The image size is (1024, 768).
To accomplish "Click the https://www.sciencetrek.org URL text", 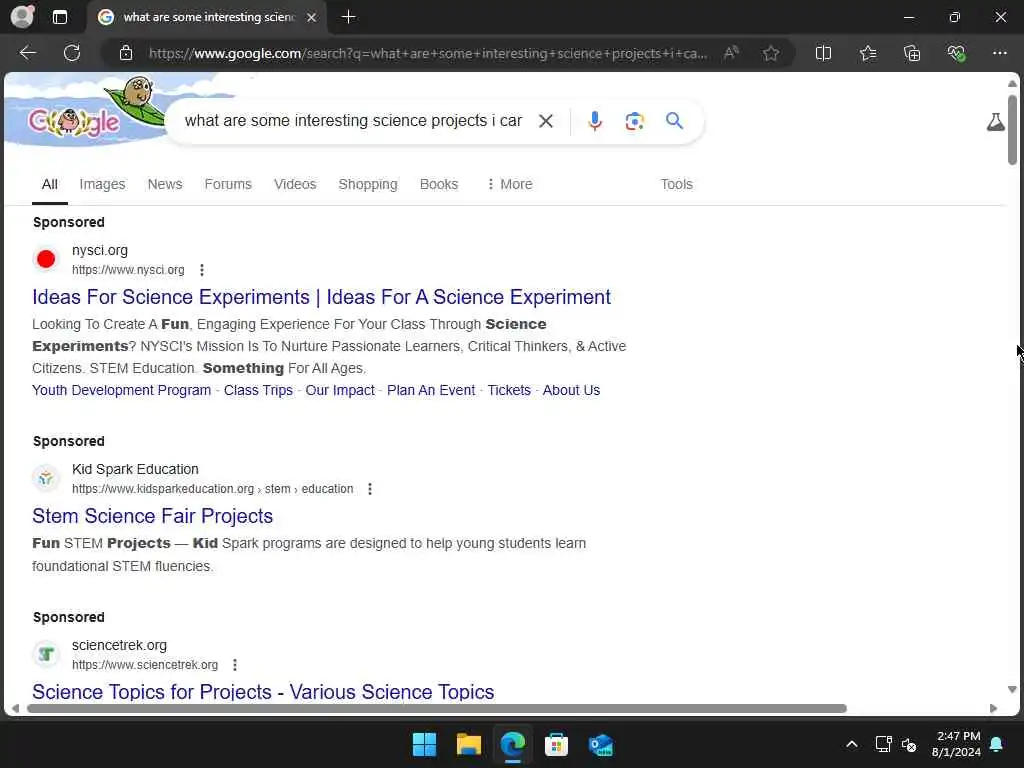I will click(x=145, y=665).
